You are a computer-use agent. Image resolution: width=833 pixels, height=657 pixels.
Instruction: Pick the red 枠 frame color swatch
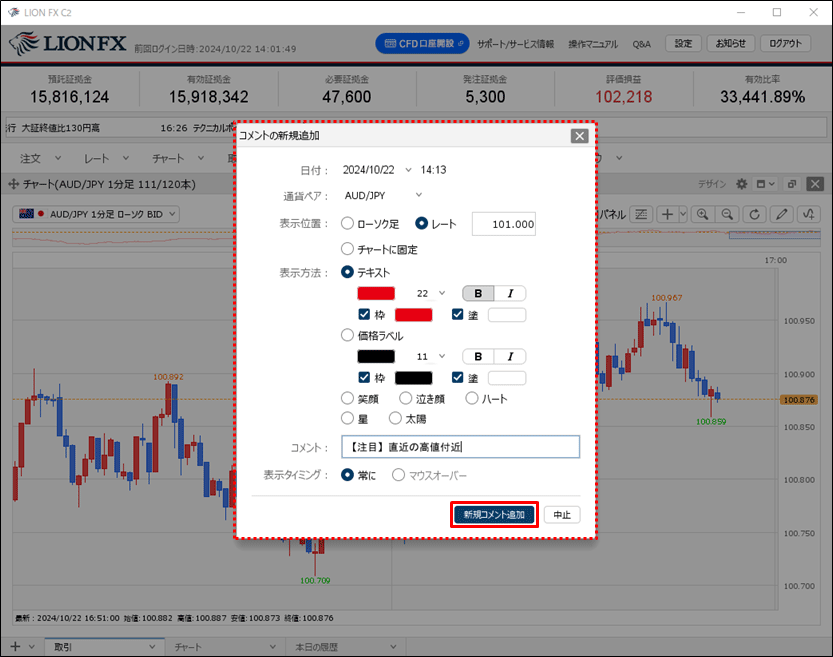[x=413, y=315]
